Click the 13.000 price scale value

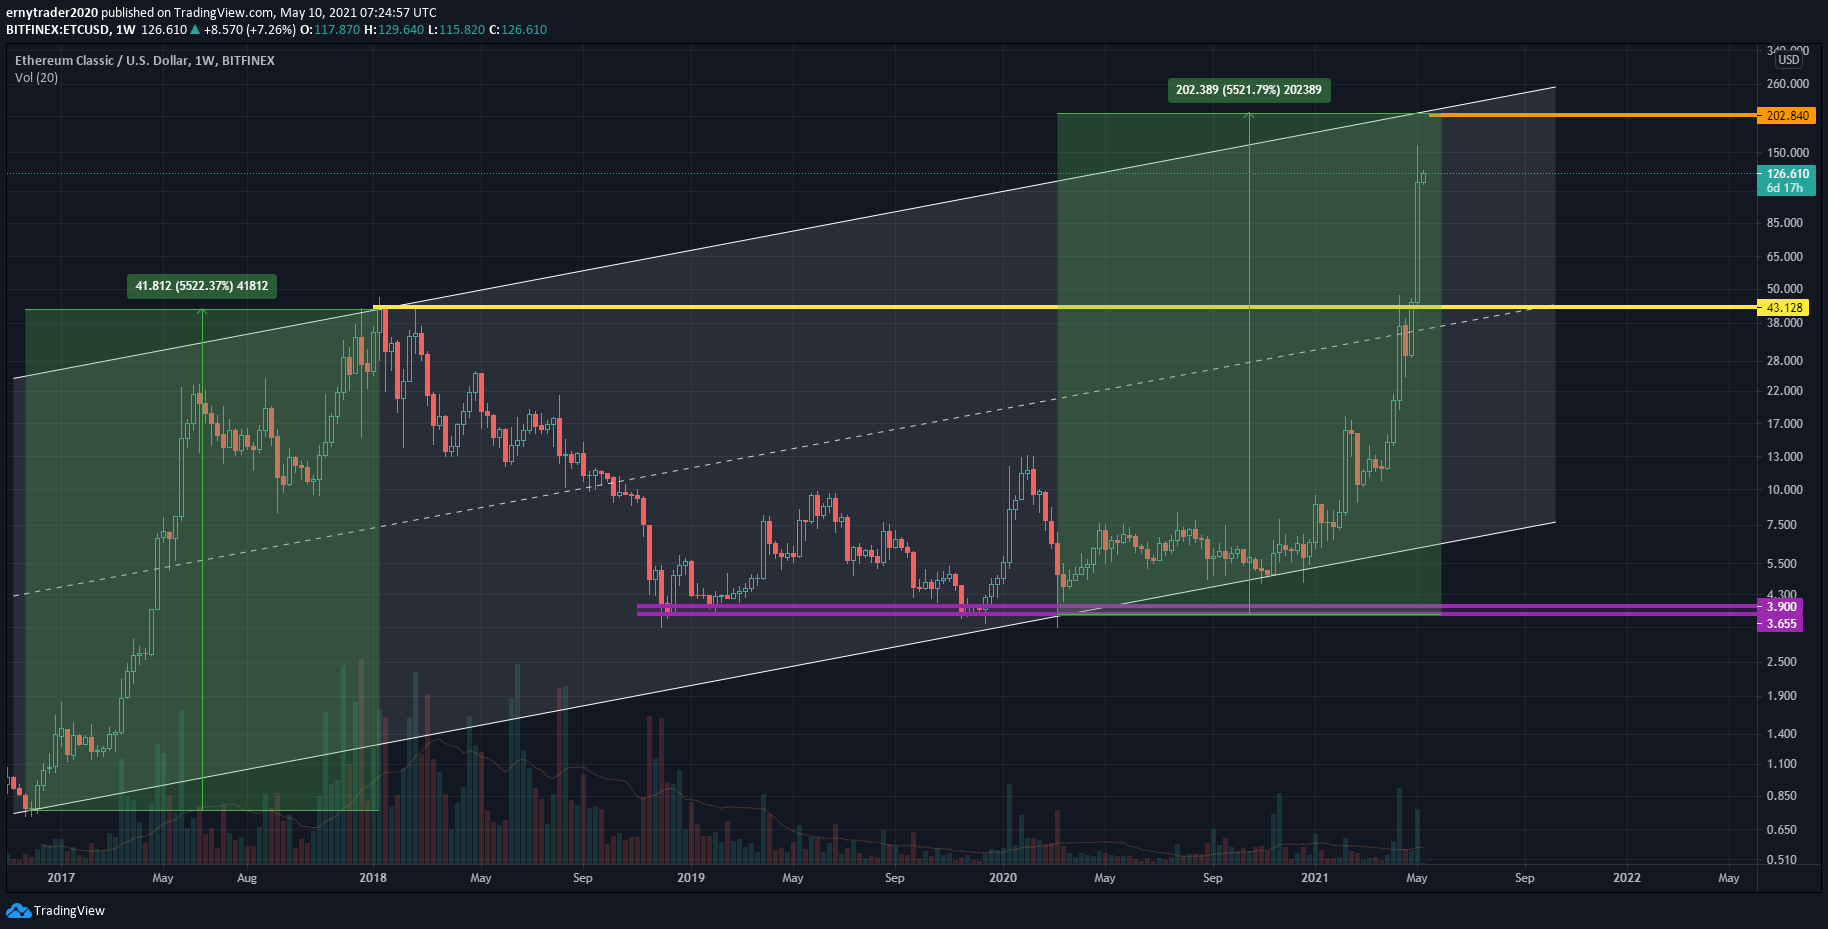click(x=1785, y=457)
